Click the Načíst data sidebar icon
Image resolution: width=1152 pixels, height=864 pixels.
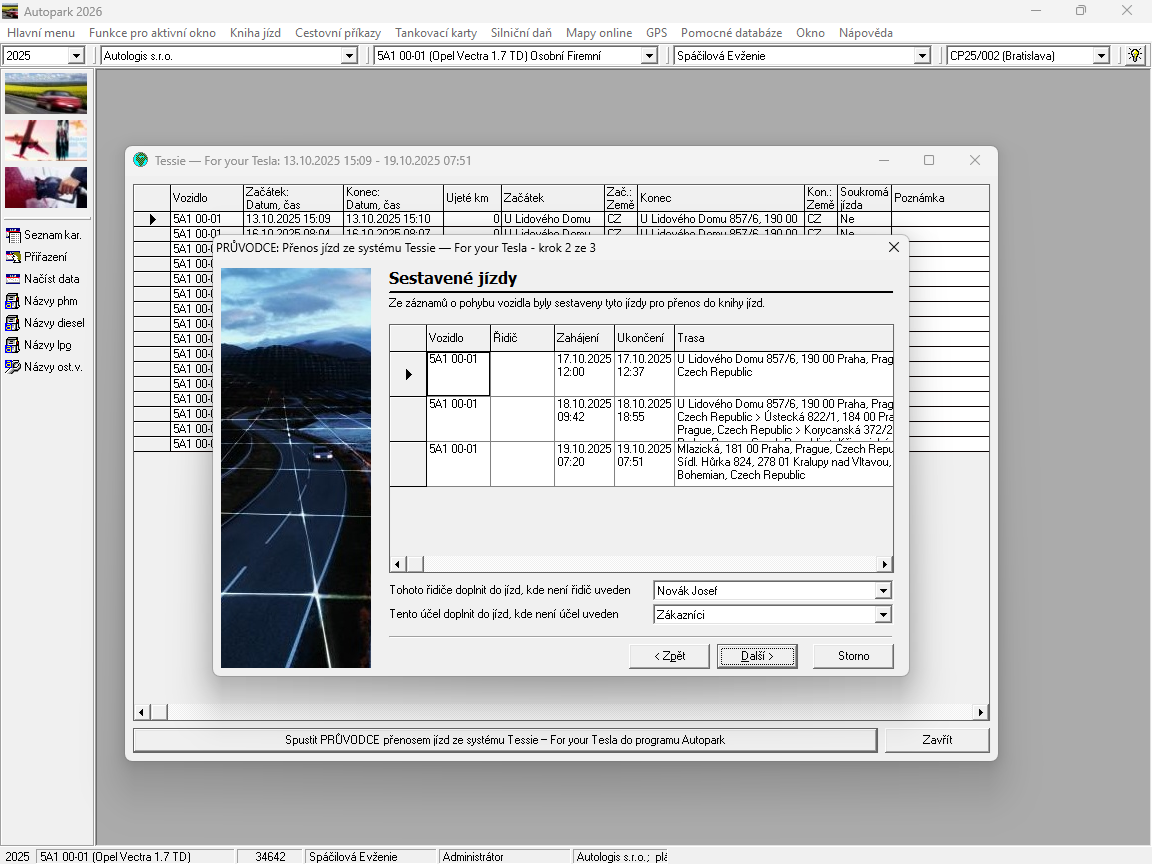click(13, 279)
